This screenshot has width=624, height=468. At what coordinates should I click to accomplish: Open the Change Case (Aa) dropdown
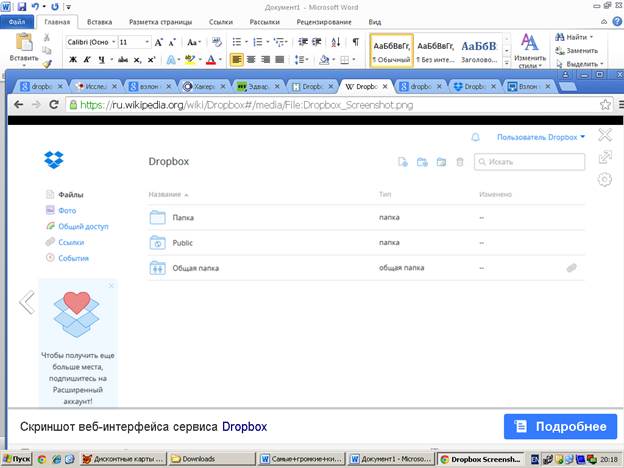(x=194, y=42)
